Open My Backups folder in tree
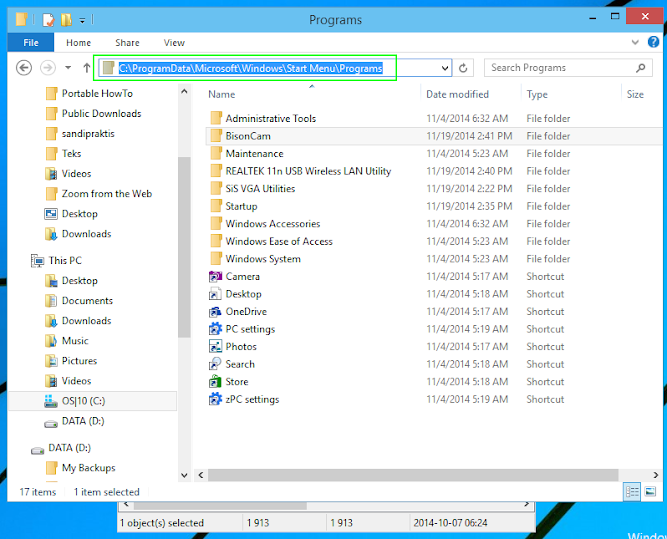 pos(88,468)
